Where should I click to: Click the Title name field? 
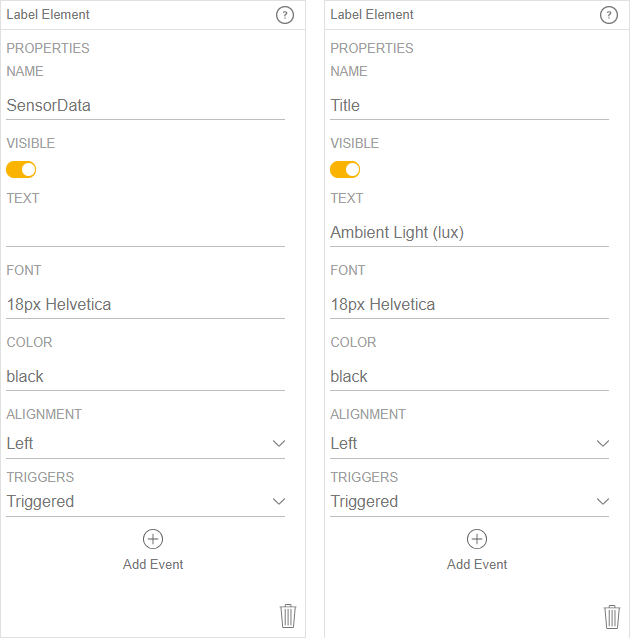pyautogui.click(x=469, y=105)
